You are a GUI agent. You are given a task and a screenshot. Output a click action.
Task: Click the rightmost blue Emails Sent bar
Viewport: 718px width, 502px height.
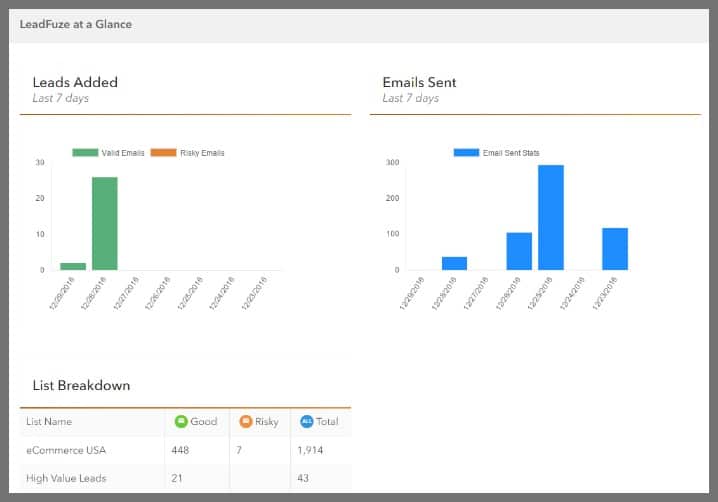click(615, 249)
